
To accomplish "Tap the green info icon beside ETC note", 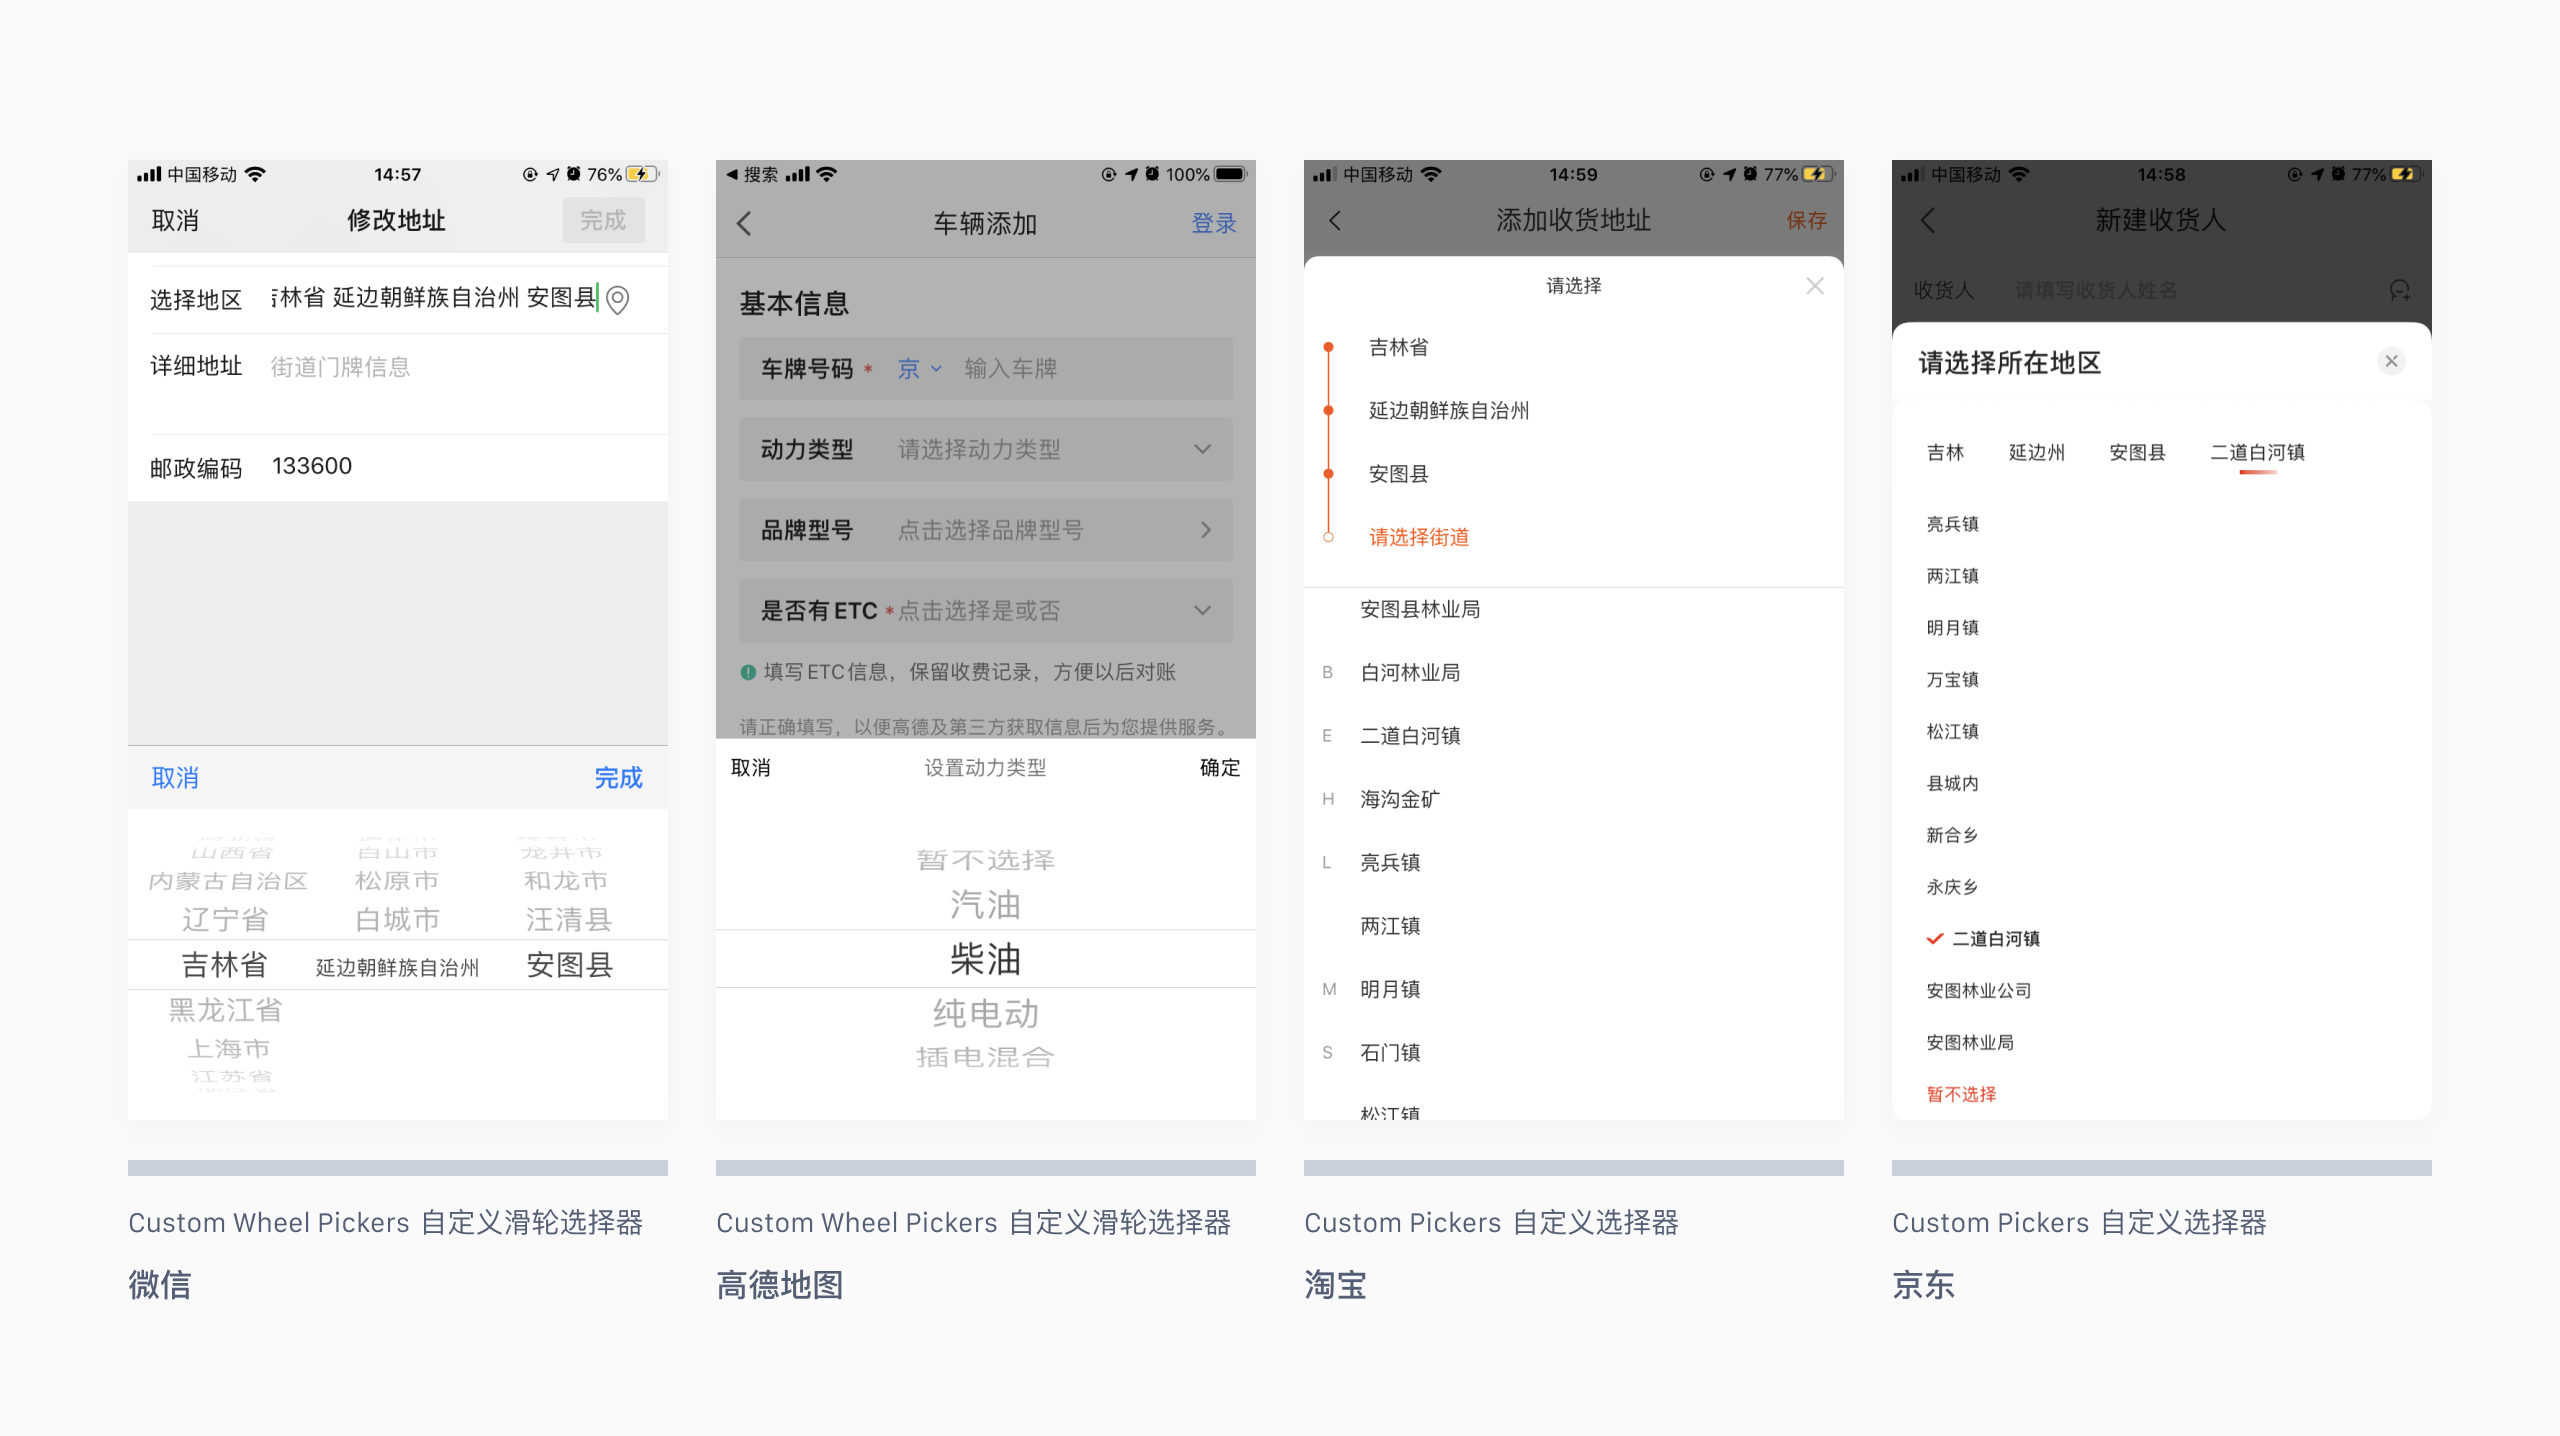I will point(748,672).
